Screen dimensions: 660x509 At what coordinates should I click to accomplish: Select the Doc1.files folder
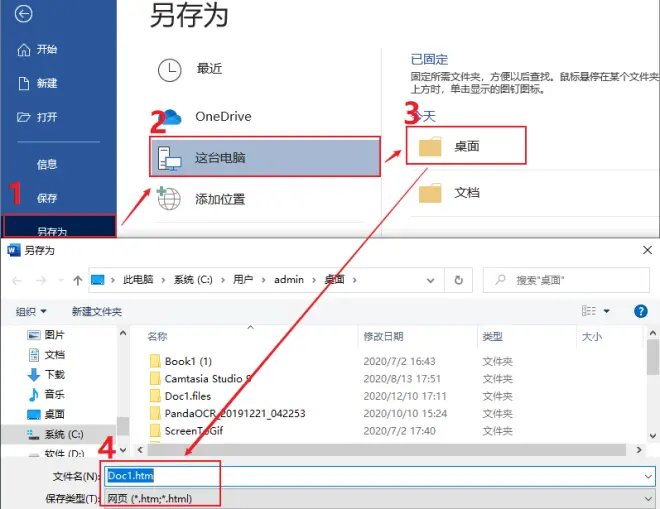[x=181, y=396]
